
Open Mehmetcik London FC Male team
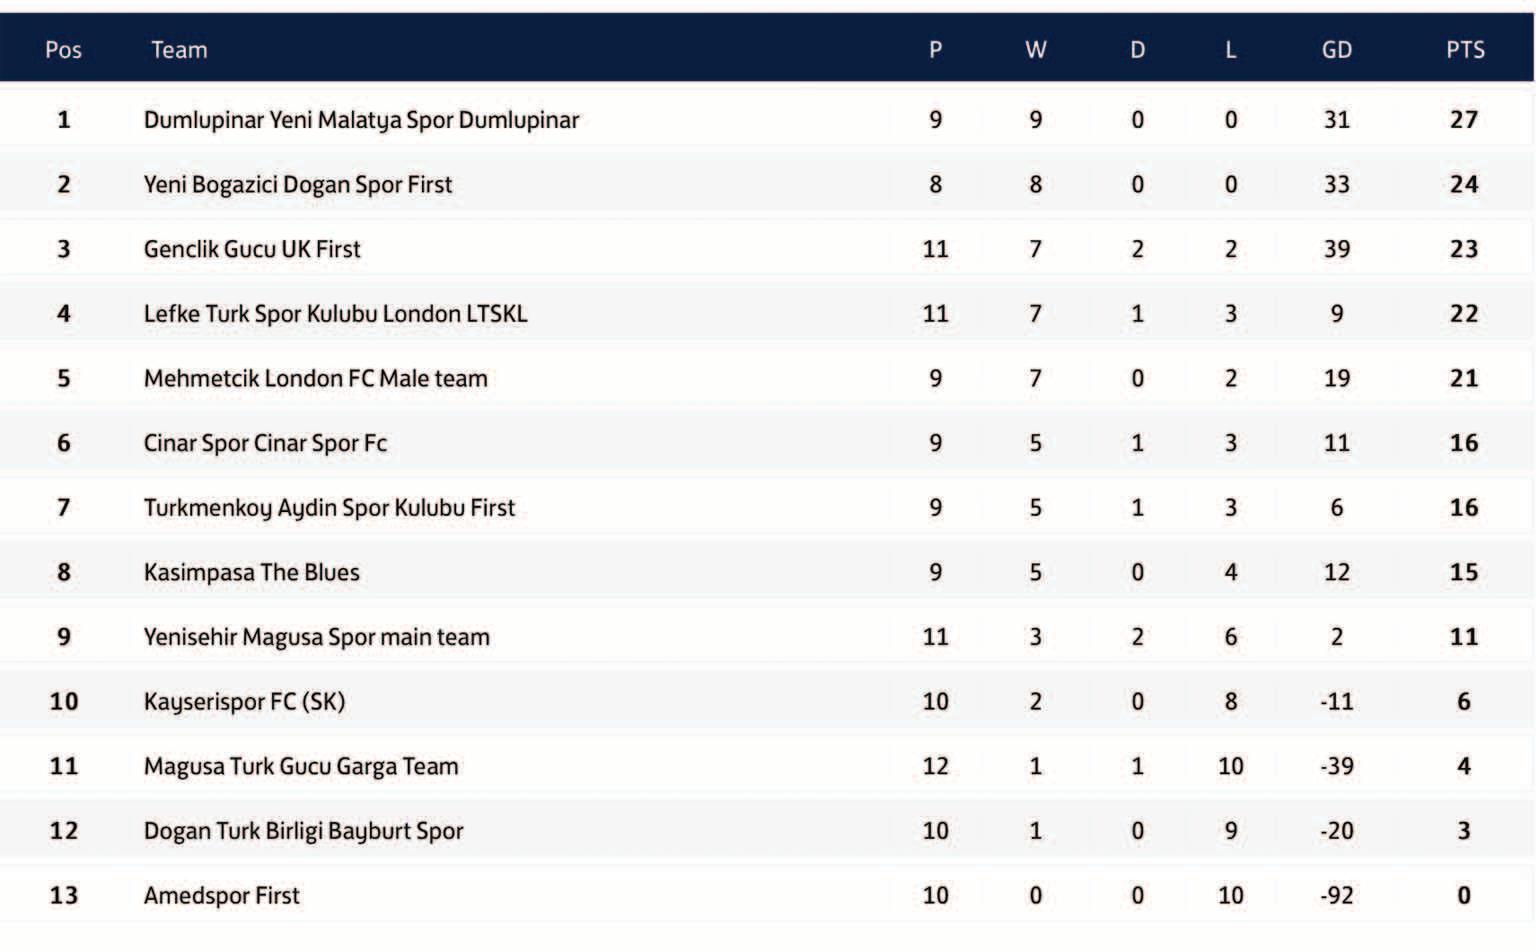tap(315, 379)
